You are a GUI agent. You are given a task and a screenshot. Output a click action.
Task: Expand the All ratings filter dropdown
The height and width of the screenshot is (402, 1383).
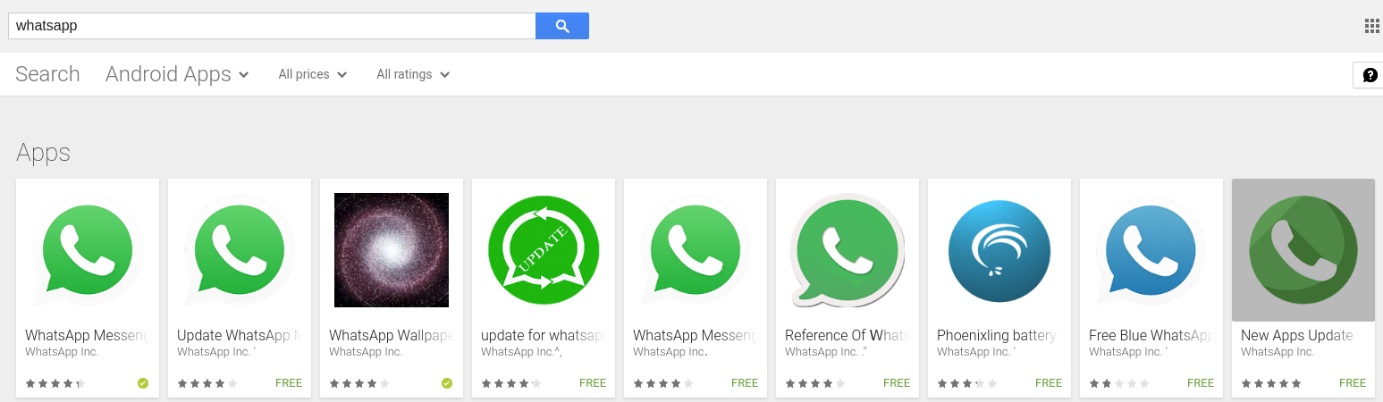(413, 74)
